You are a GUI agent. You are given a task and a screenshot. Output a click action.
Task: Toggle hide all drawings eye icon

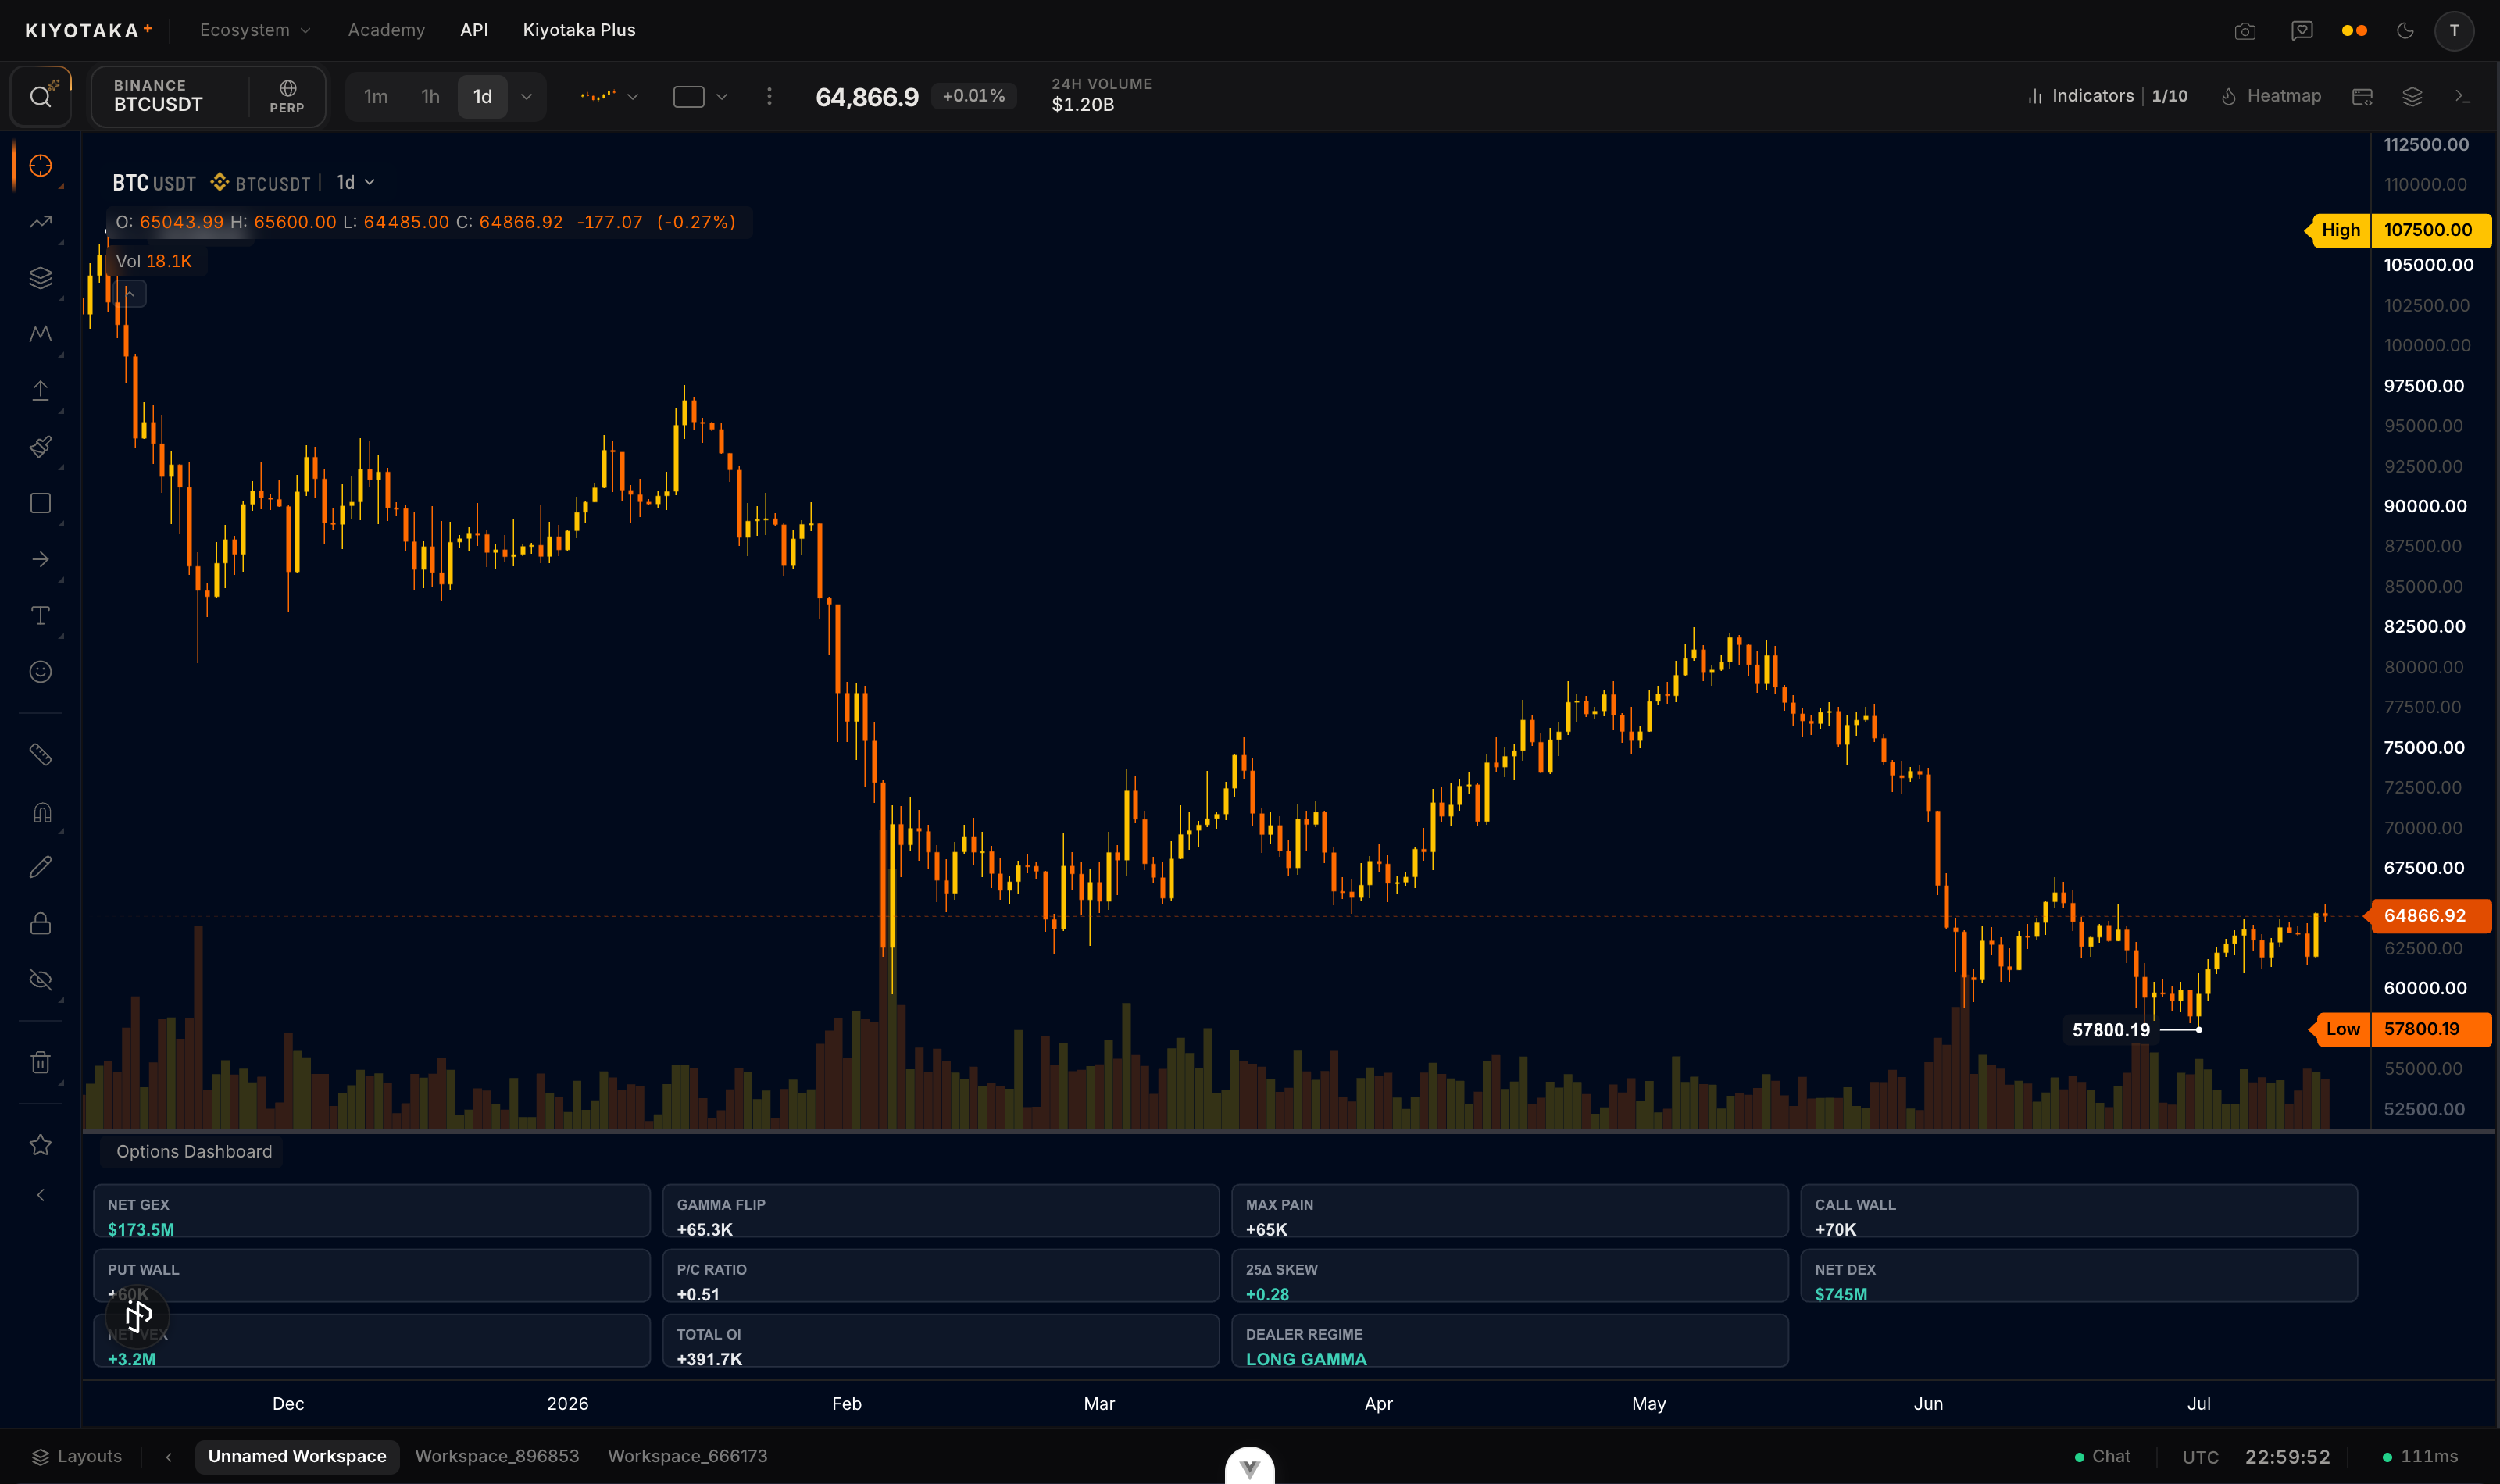(x=40, y=980)
